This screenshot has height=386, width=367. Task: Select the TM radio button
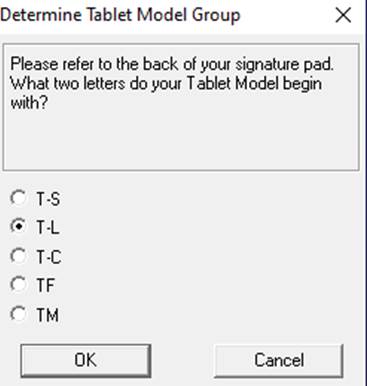18,314
